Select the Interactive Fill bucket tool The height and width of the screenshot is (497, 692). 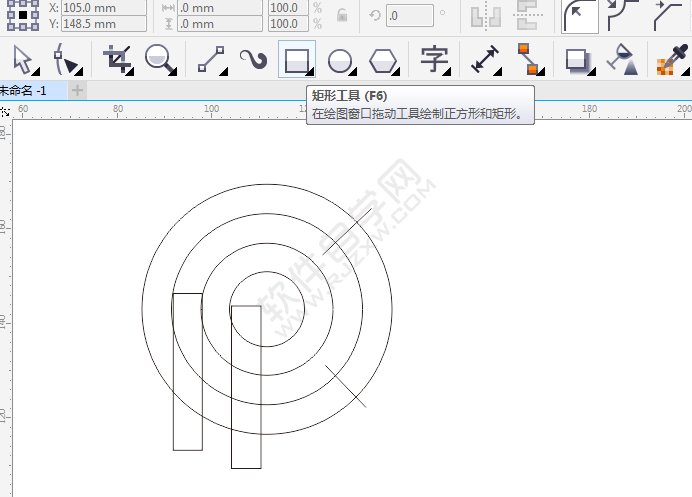coord(623,61)
